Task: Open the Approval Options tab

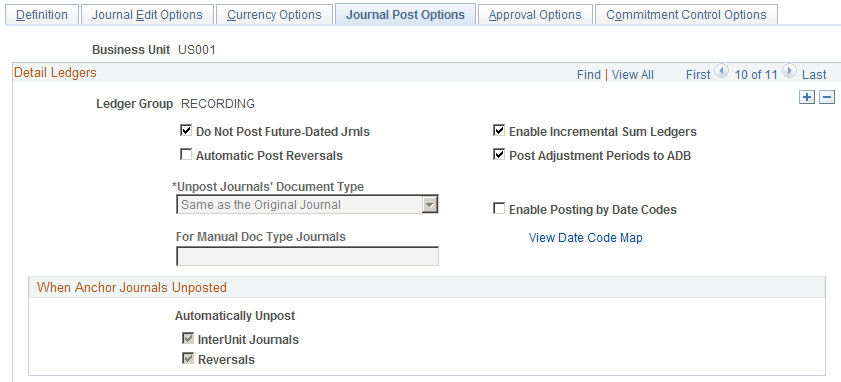Action: click(x=535, y=14)
